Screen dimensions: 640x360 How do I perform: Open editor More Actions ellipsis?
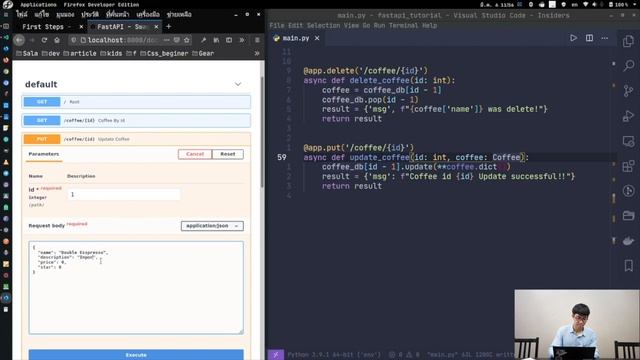click(604, 38)
